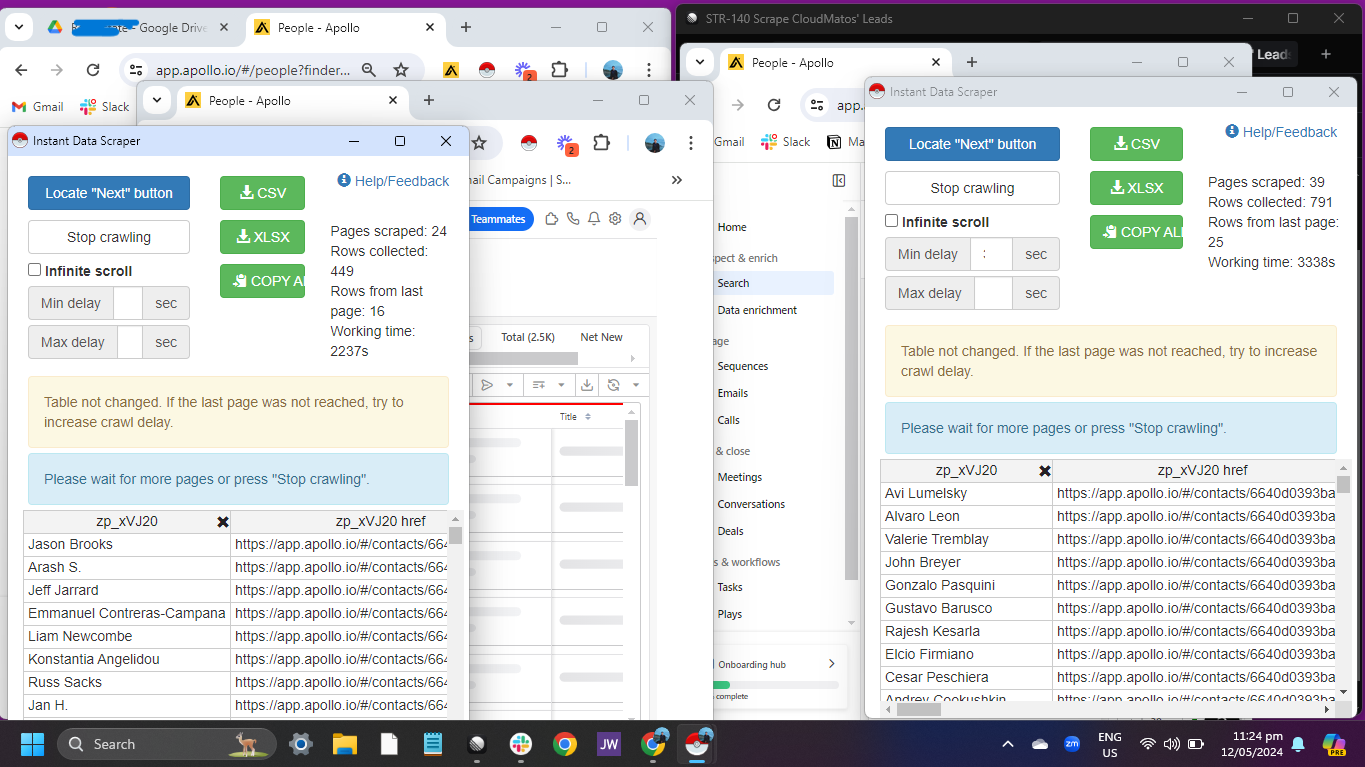Click Windows Start button

click(32, 744)
